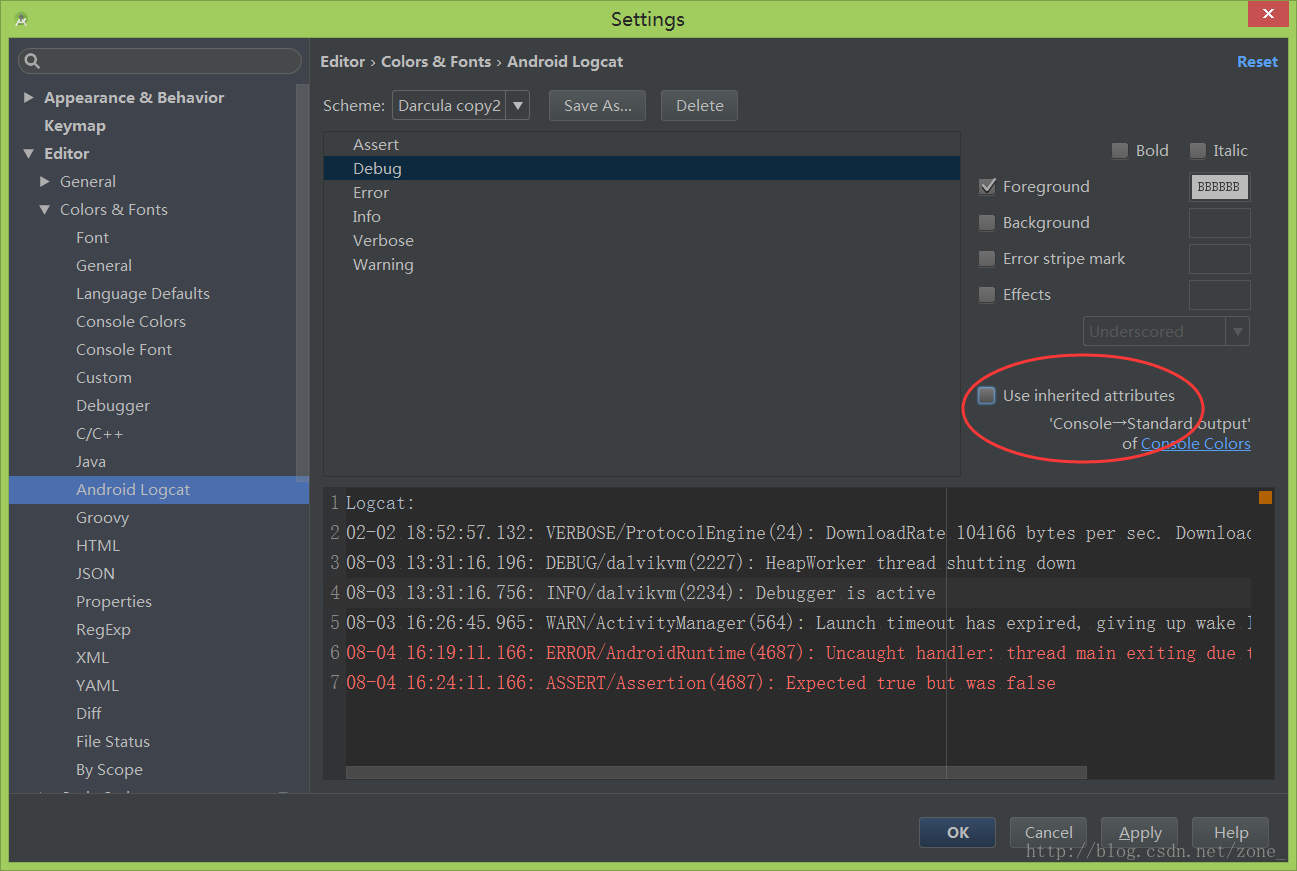Enable the Background checkbox
Viewport: 1297px width, 871px height.
[x=987, y=223]
